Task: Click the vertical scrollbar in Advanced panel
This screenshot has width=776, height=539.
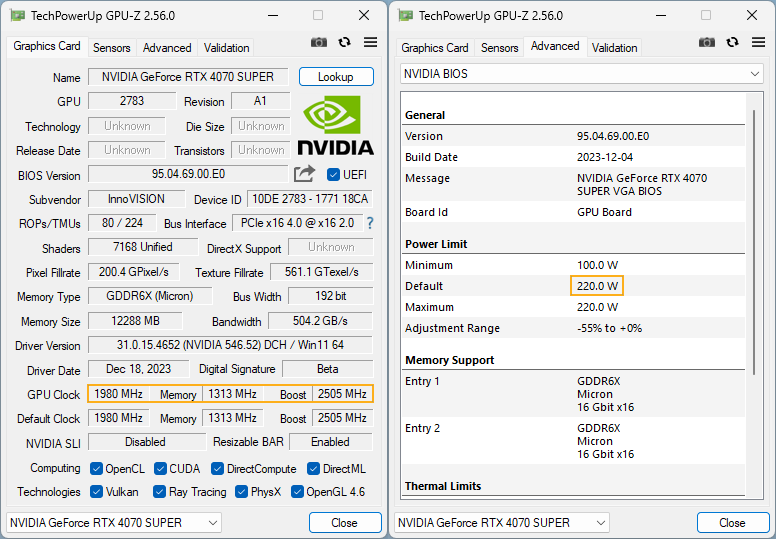Action: (754, 243)
